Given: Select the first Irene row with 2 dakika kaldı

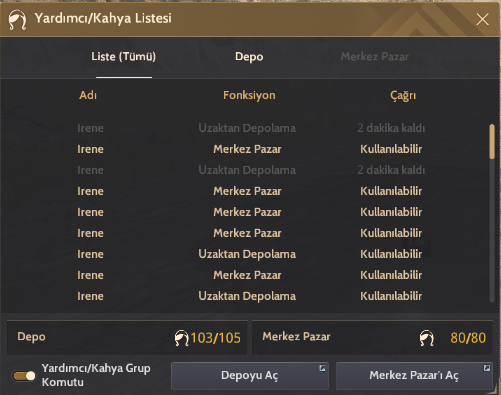Looking at the screenshot, I should click(x=247, y=128).
